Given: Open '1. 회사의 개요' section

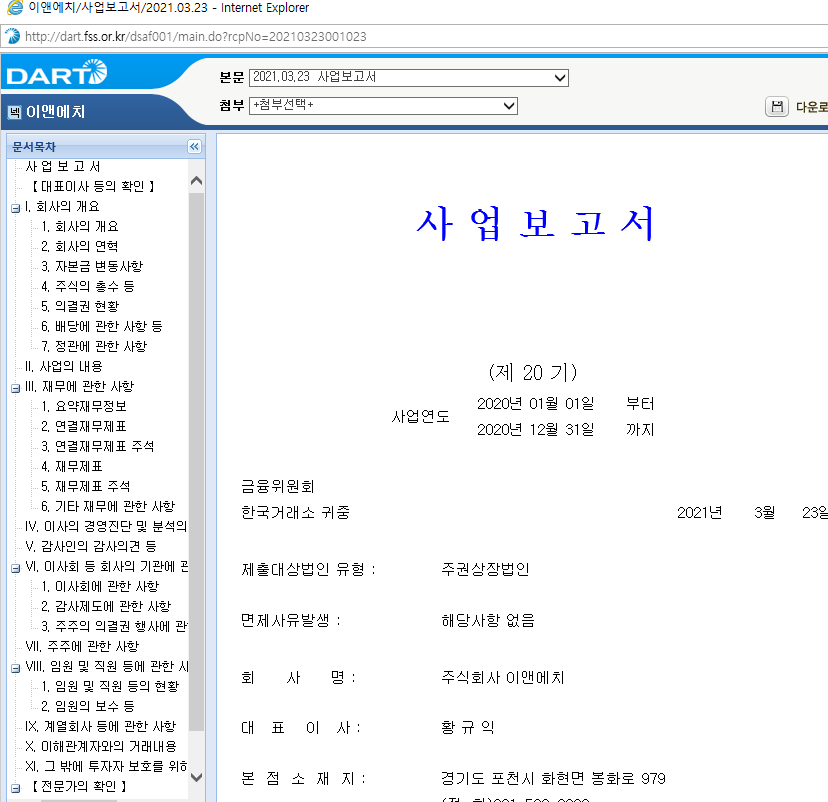Looking at the screenshot, I should [80, 227].
